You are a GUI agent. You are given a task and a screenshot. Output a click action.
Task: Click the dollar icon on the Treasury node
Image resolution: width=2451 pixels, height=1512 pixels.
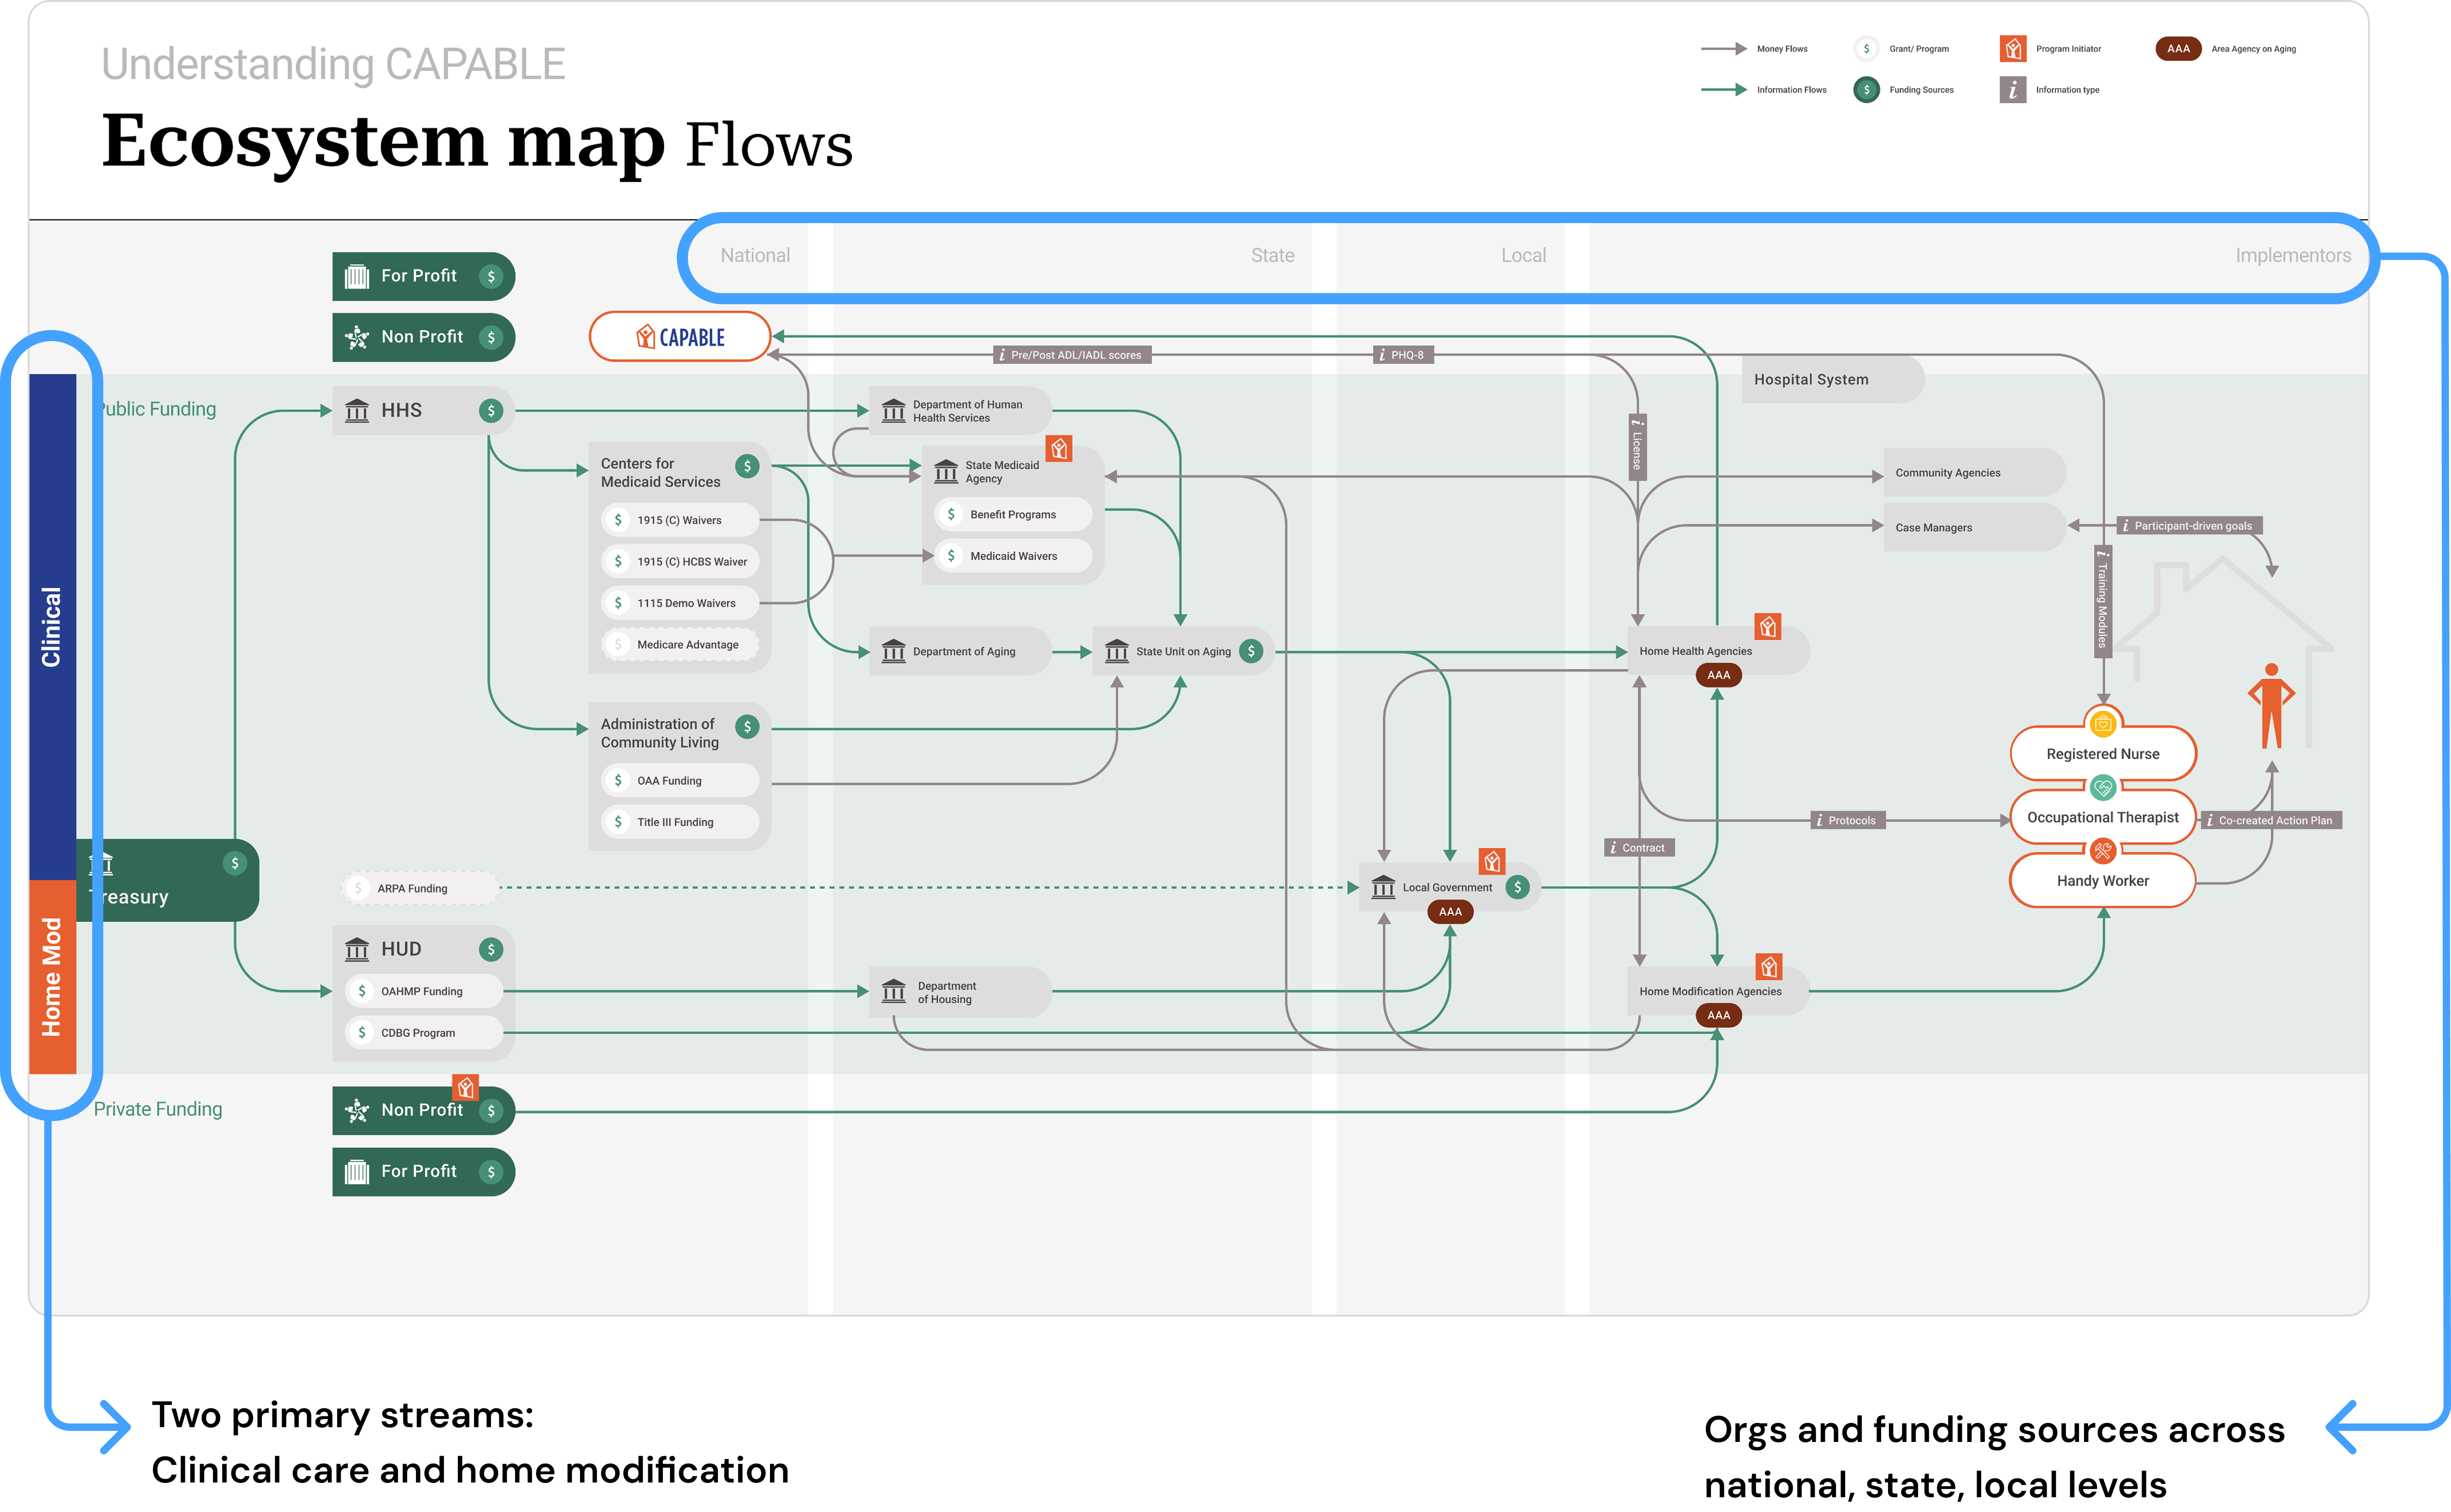pos(234,863)
